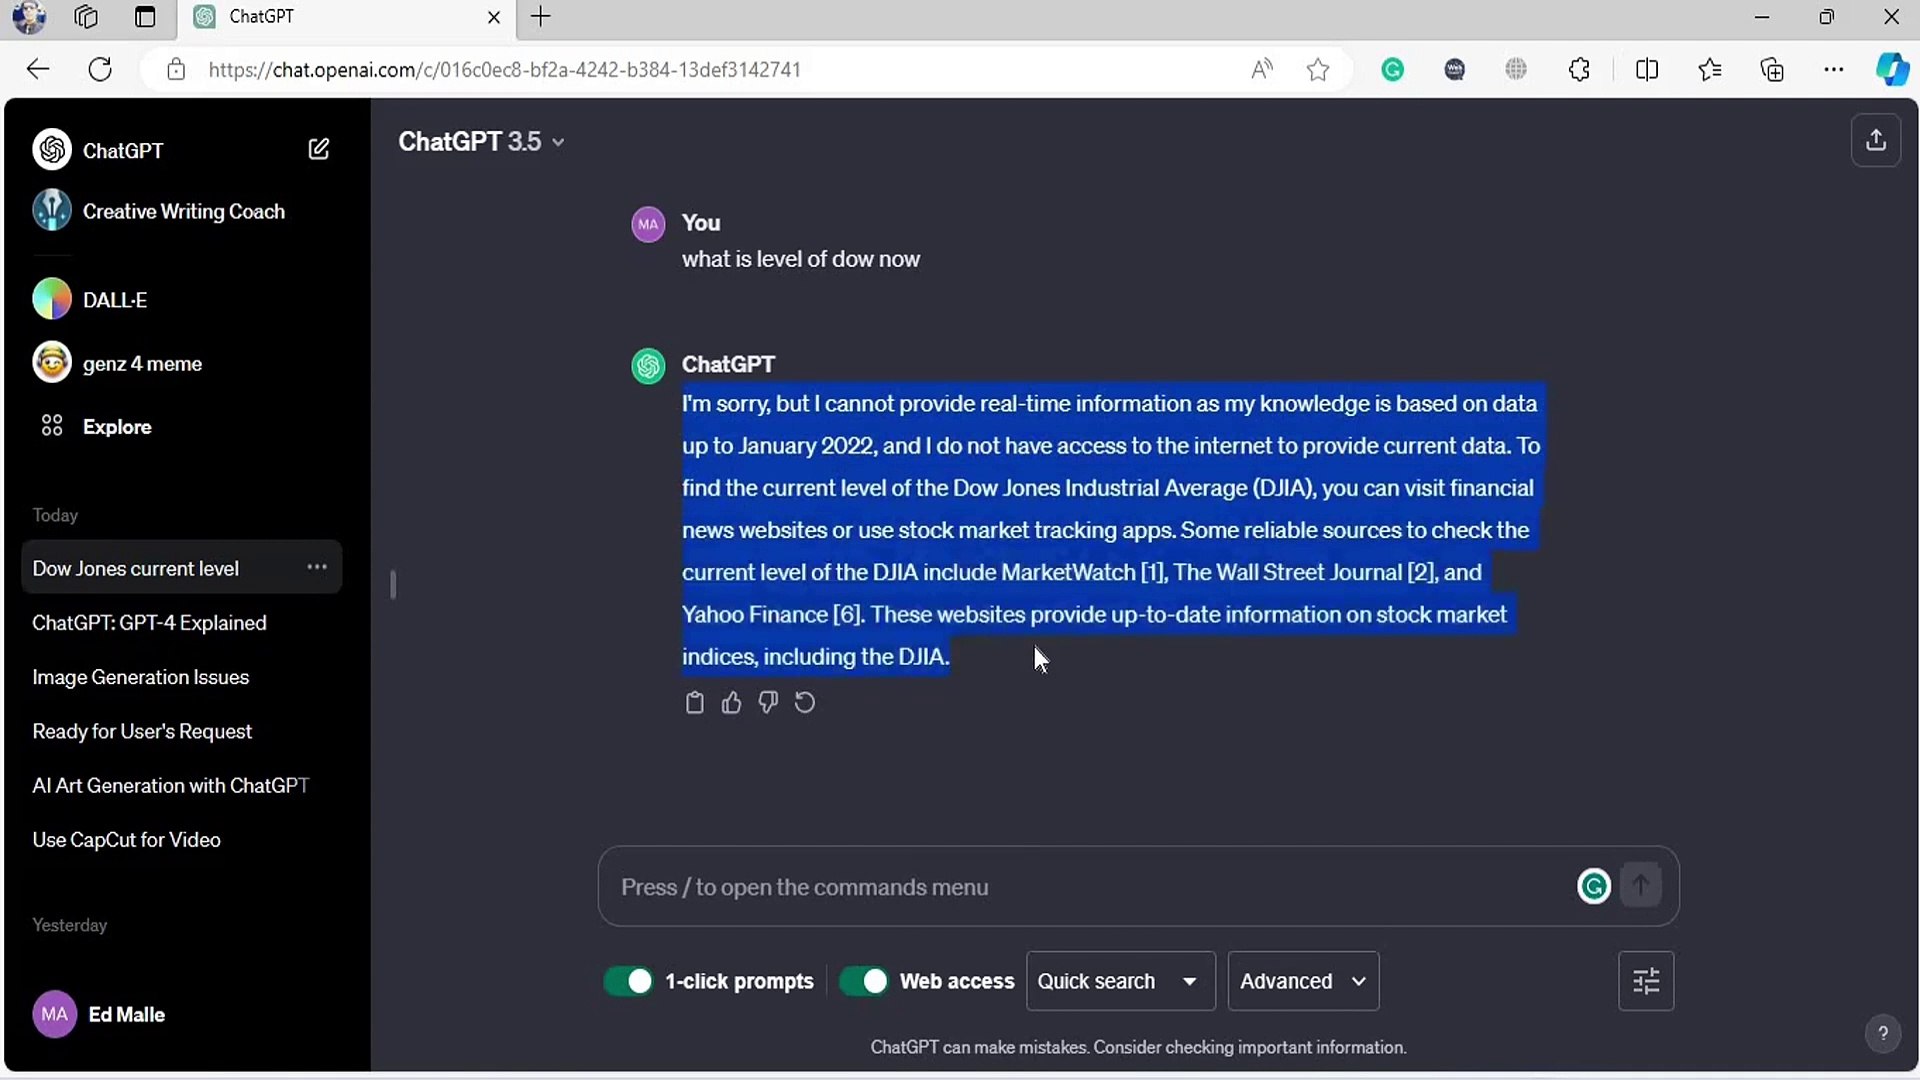Screen dimensions: 1920x1080
Task: Copy the ChatGPT response with clipboard icon
Action: (x=694, y=703)
